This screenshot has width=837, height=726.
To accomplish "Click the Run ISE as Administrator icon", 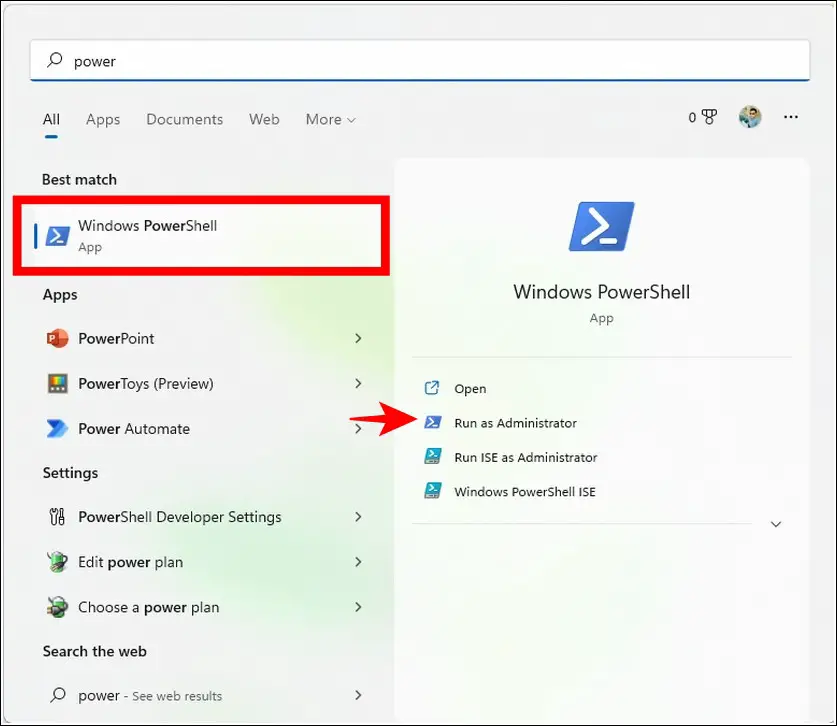I will click(x=432, y=456).
